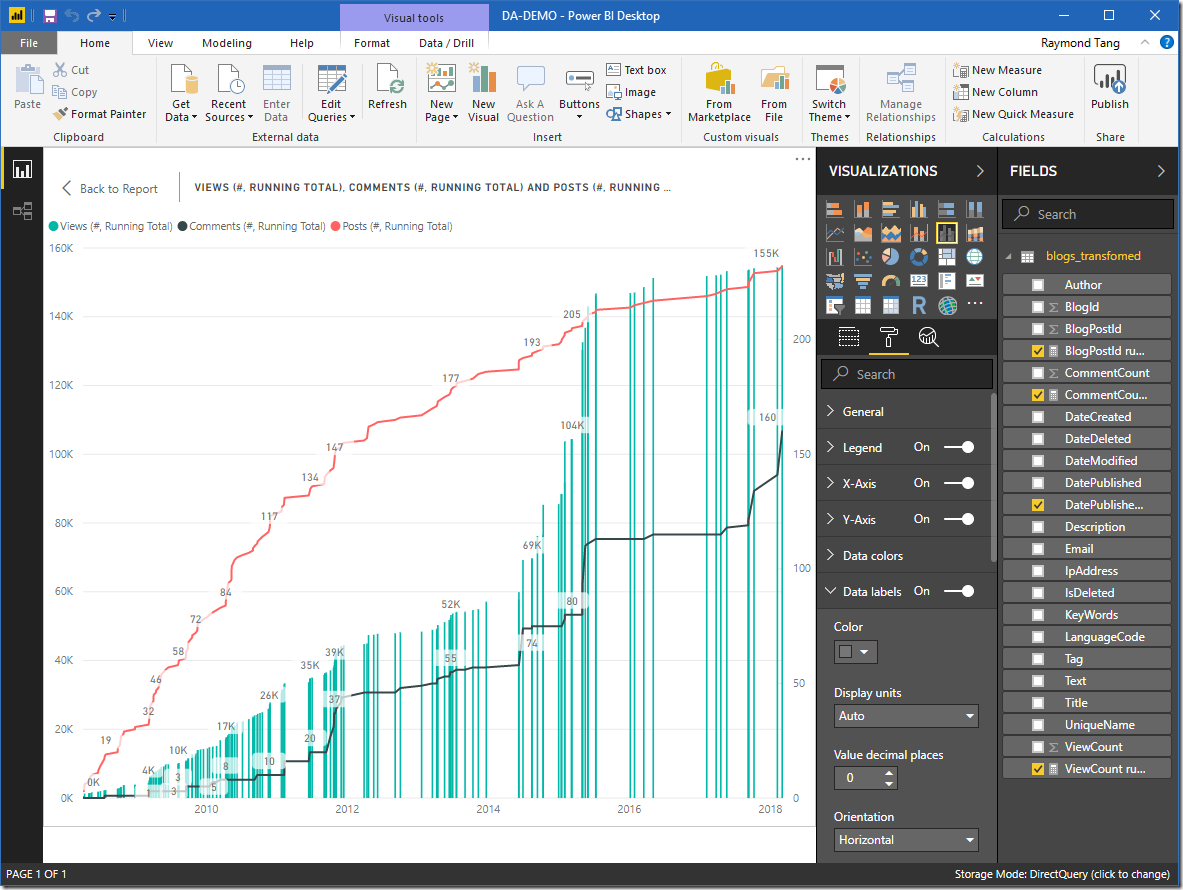Open the Modeling ribbon tab
Screen dimensions: 1183x890
(x=227, y=43)
